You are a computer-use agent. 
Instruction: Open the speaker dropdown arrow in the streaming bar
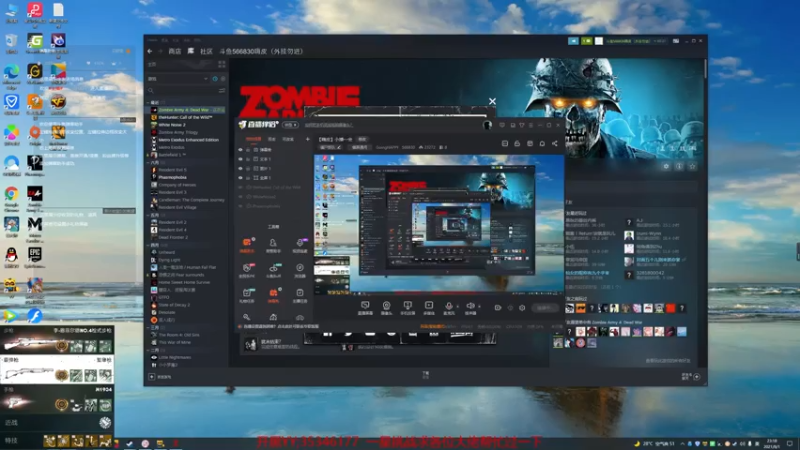[x=479, y=307]
